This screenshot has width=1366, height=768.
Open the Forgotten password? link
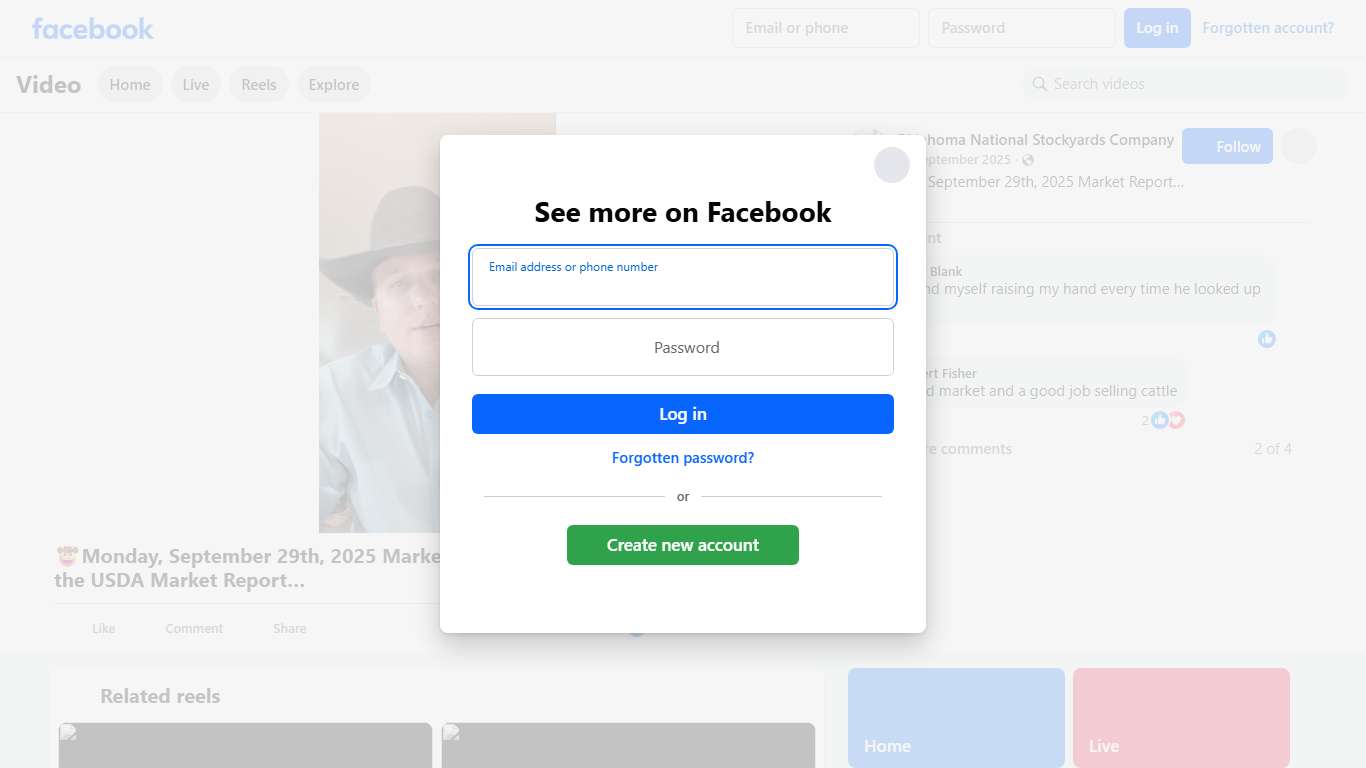pos(683,457)
